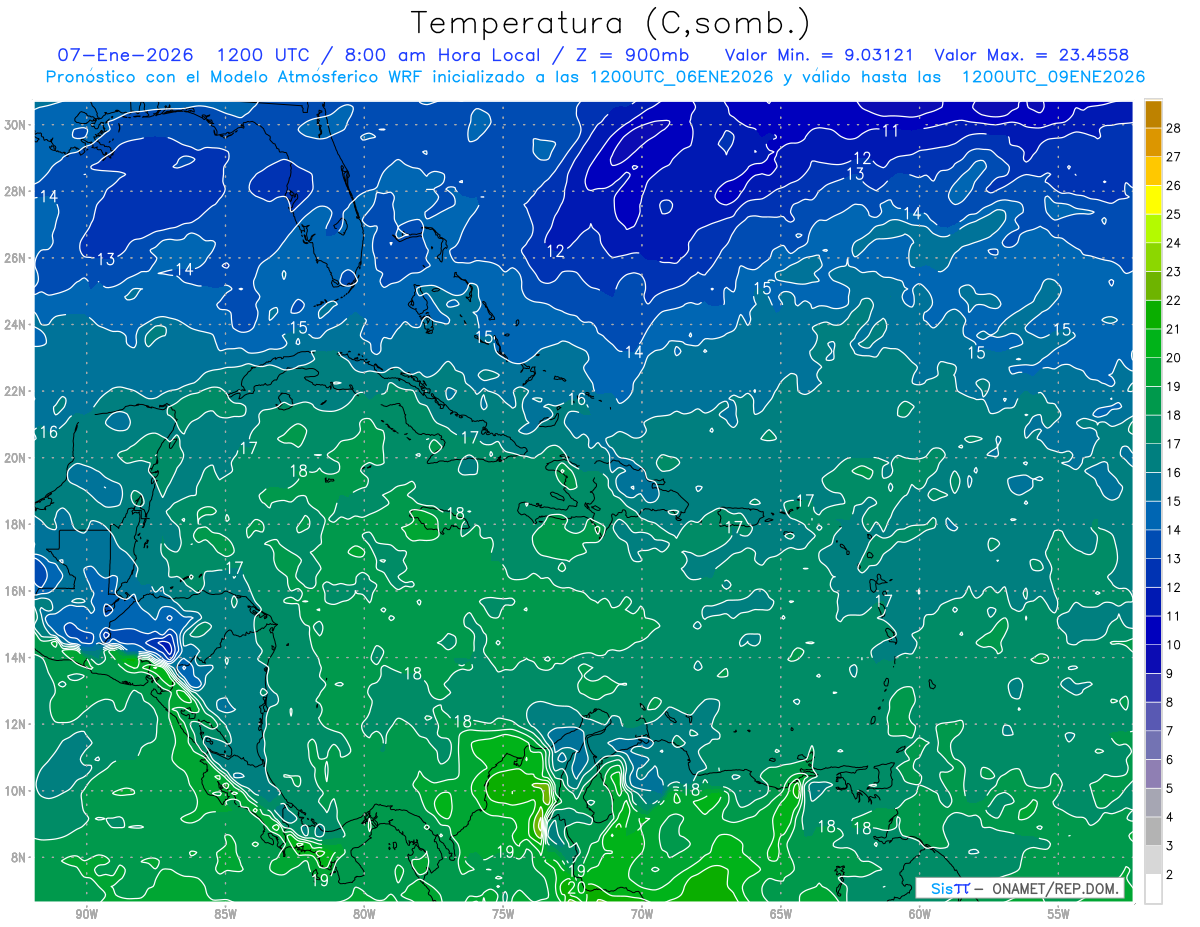Click the '20N' latitude axis label
The width and height of the screenshot is (1200, 927).
tap(14, 458)
